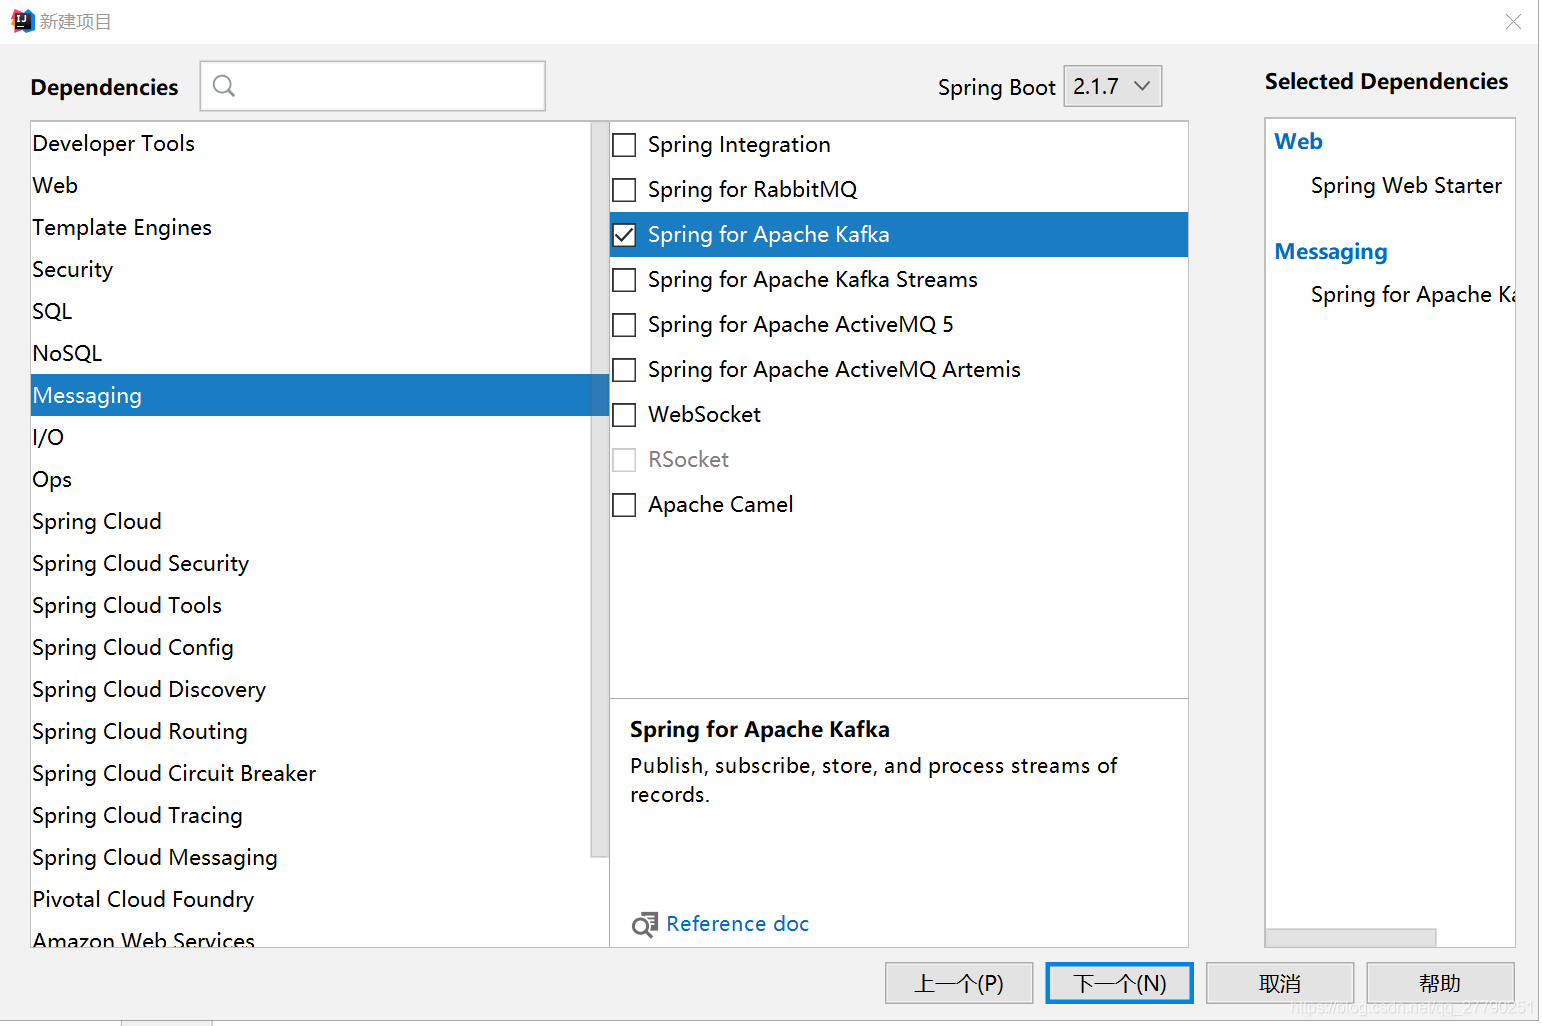Click the 上一个(P) previous button
Image resolution: width=1542 pixels, height=1026 pixels.
coord(959,983)
